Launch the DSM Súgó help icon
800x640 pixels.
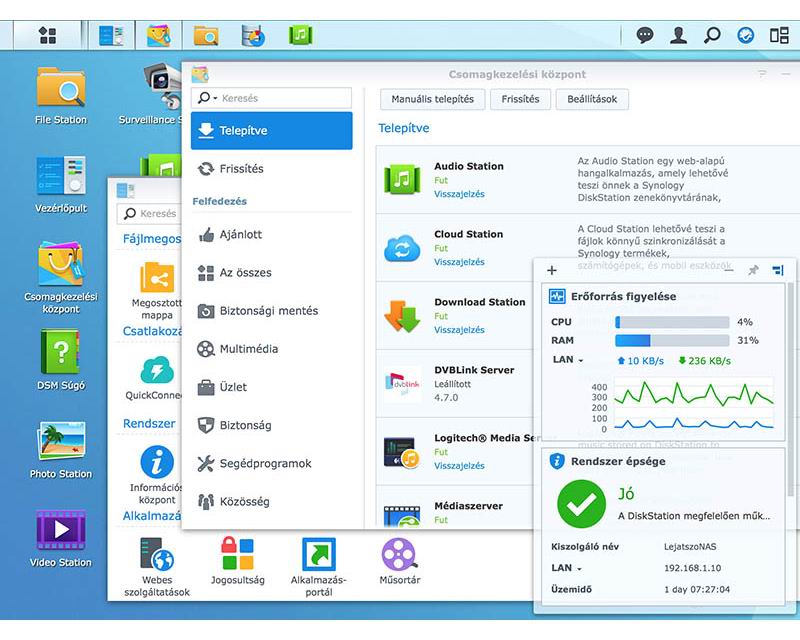pyautogui.click(x=61, y=354)
